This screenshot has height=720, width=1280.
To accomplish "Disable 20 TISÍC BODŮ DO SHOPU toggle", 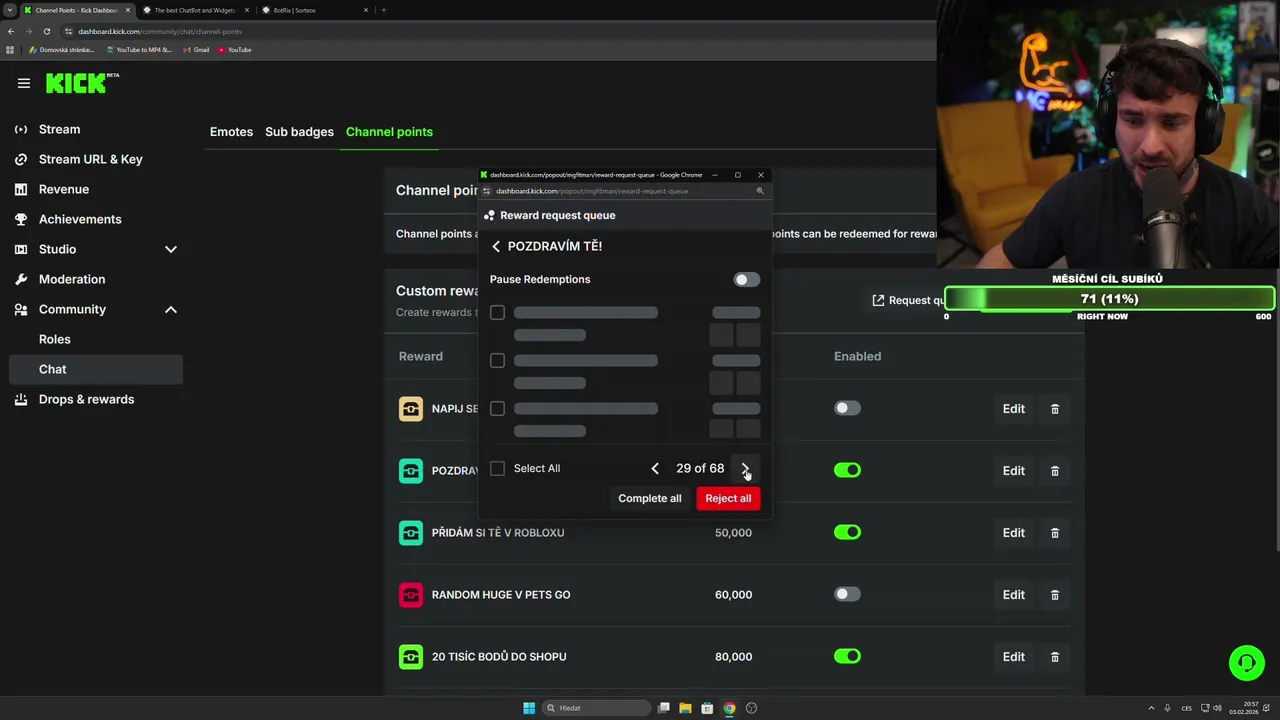I will pos(847,656).
